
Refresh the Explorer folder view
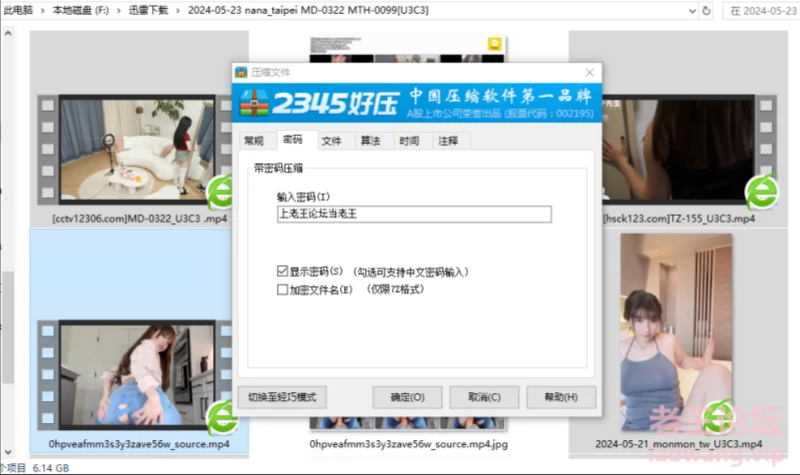[707, 11]
